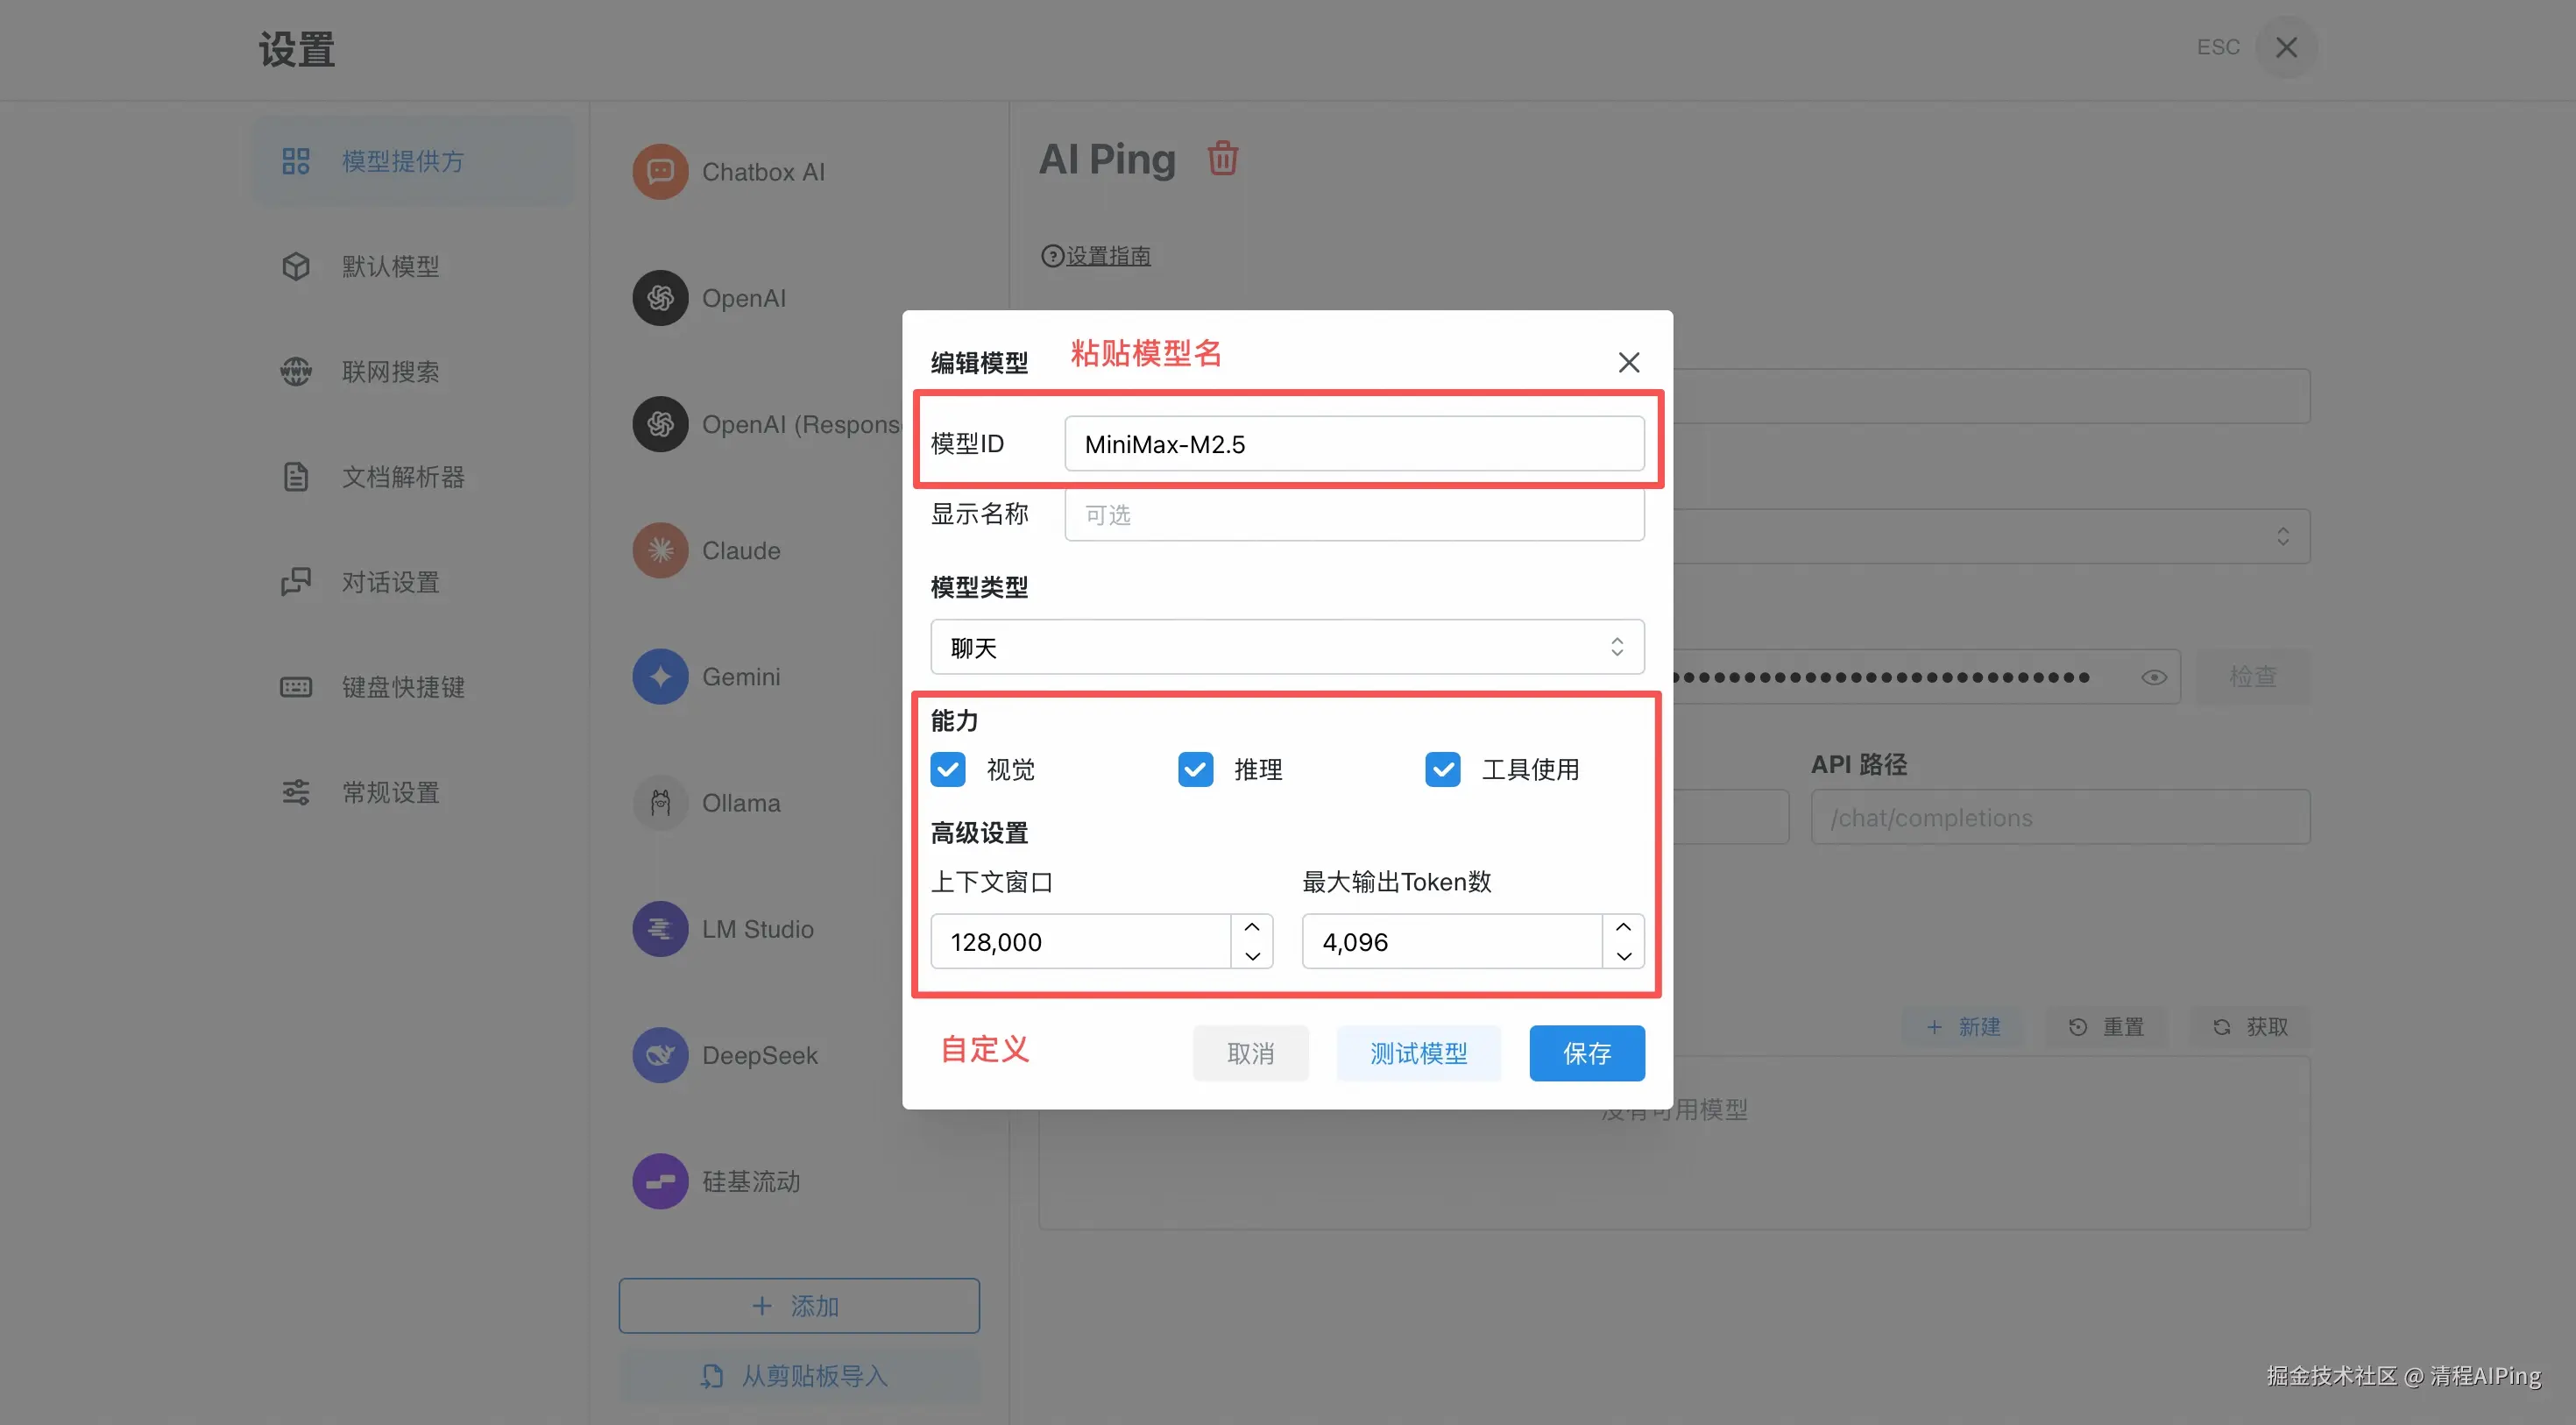Decrease 最大输出Token数 with down arrow
Screen dimensions: 2576x1425
coord(1623,956)
